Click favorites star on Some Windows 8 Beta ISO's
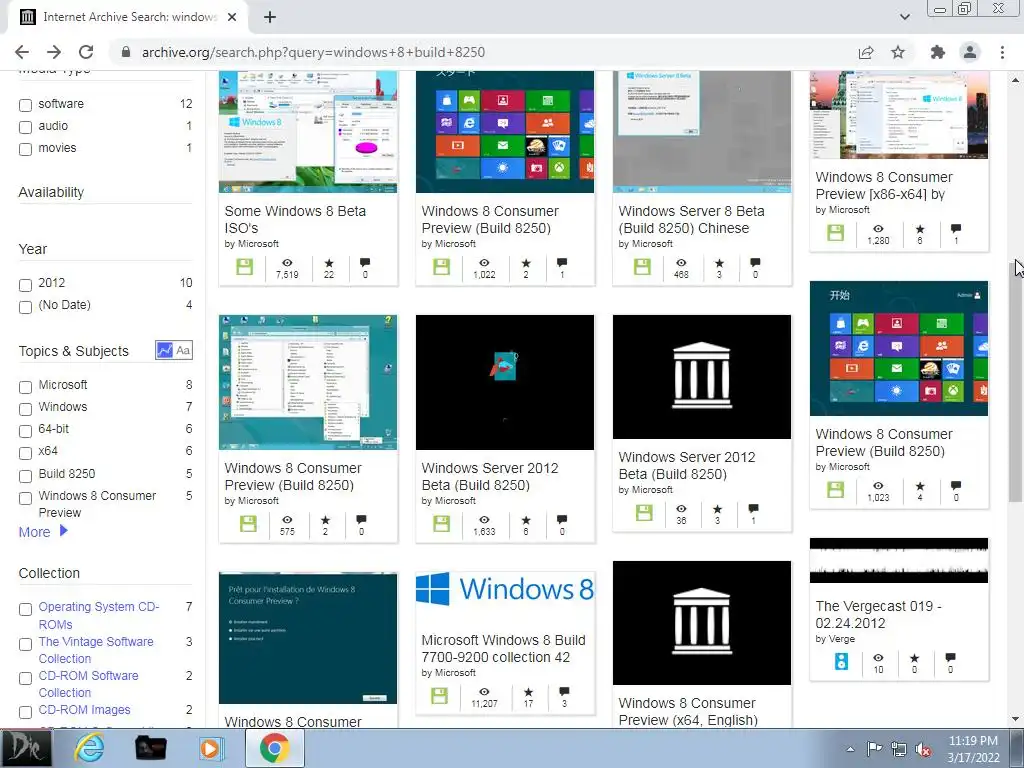The height and width of the screenshot is (768, 1024). (x=328, y=263)
